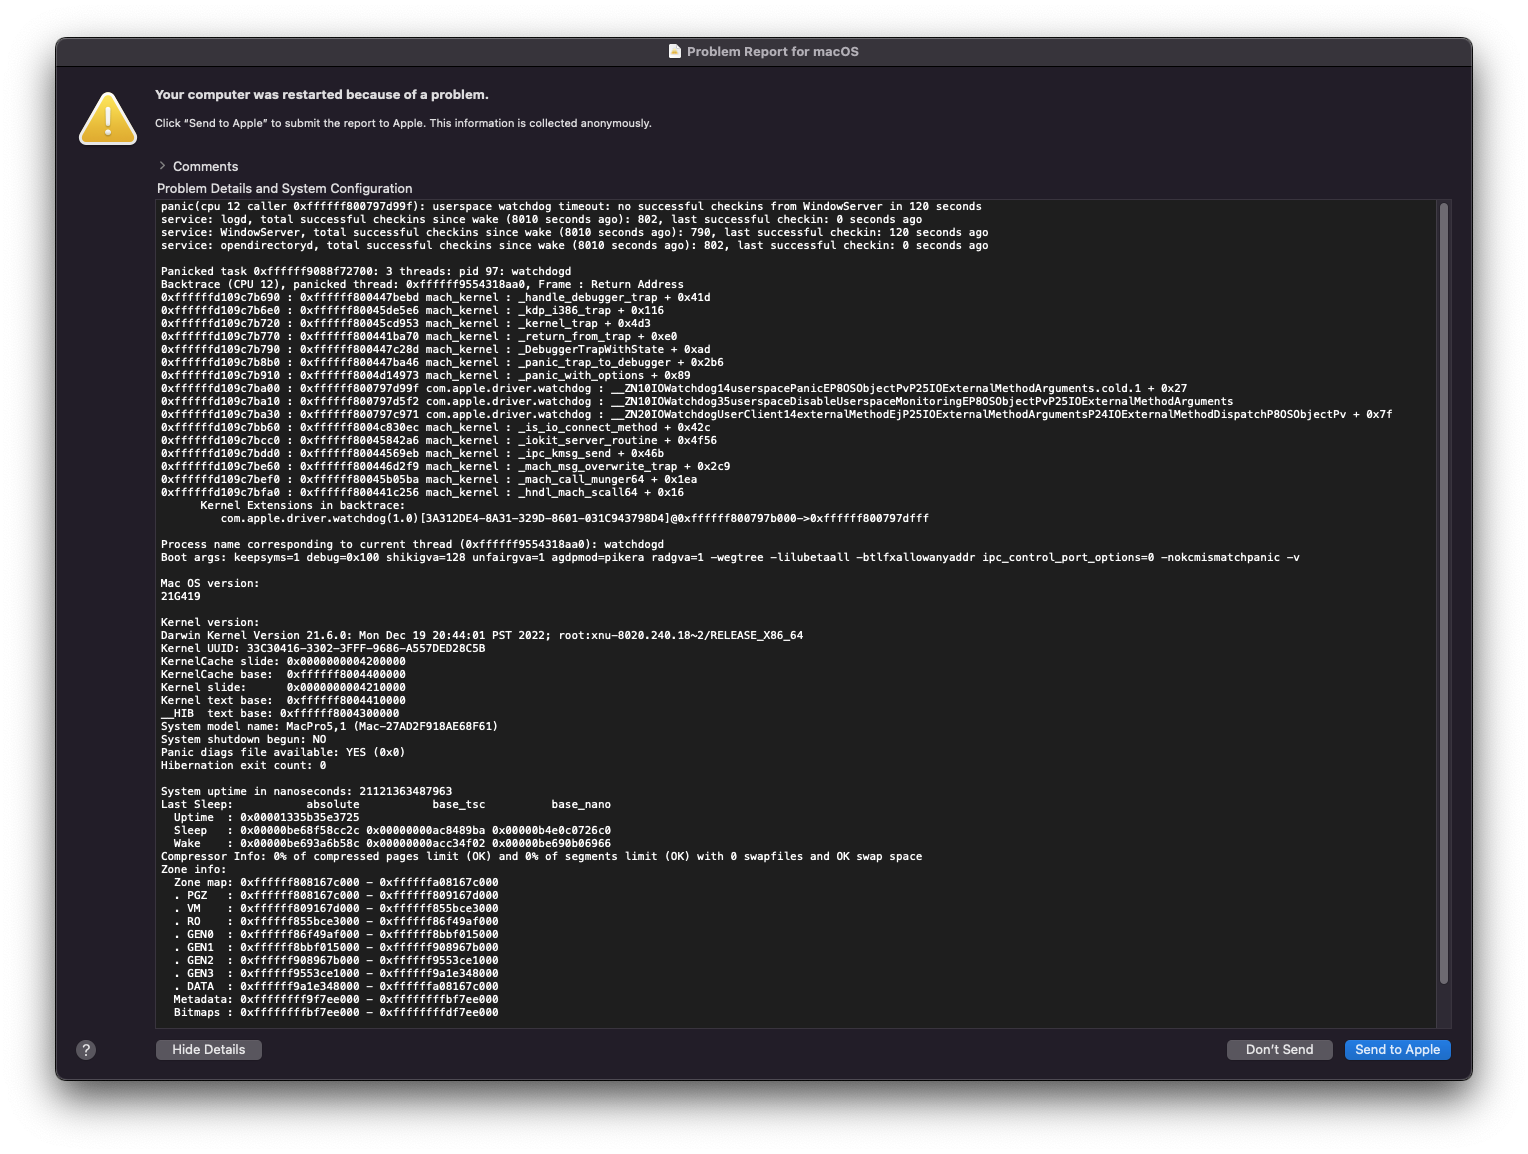Expand the Comments disclosure triangle
The image size is (1528, 1154).
tap(162, 166)
